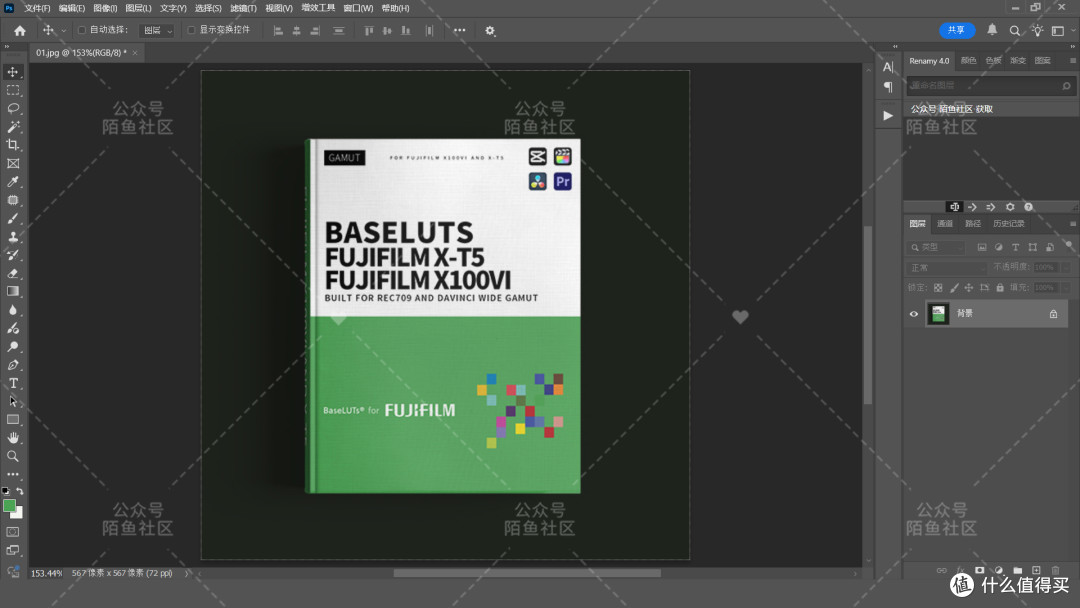
Task: Open Actions play panel icon
Action: [x=888, y=116]
